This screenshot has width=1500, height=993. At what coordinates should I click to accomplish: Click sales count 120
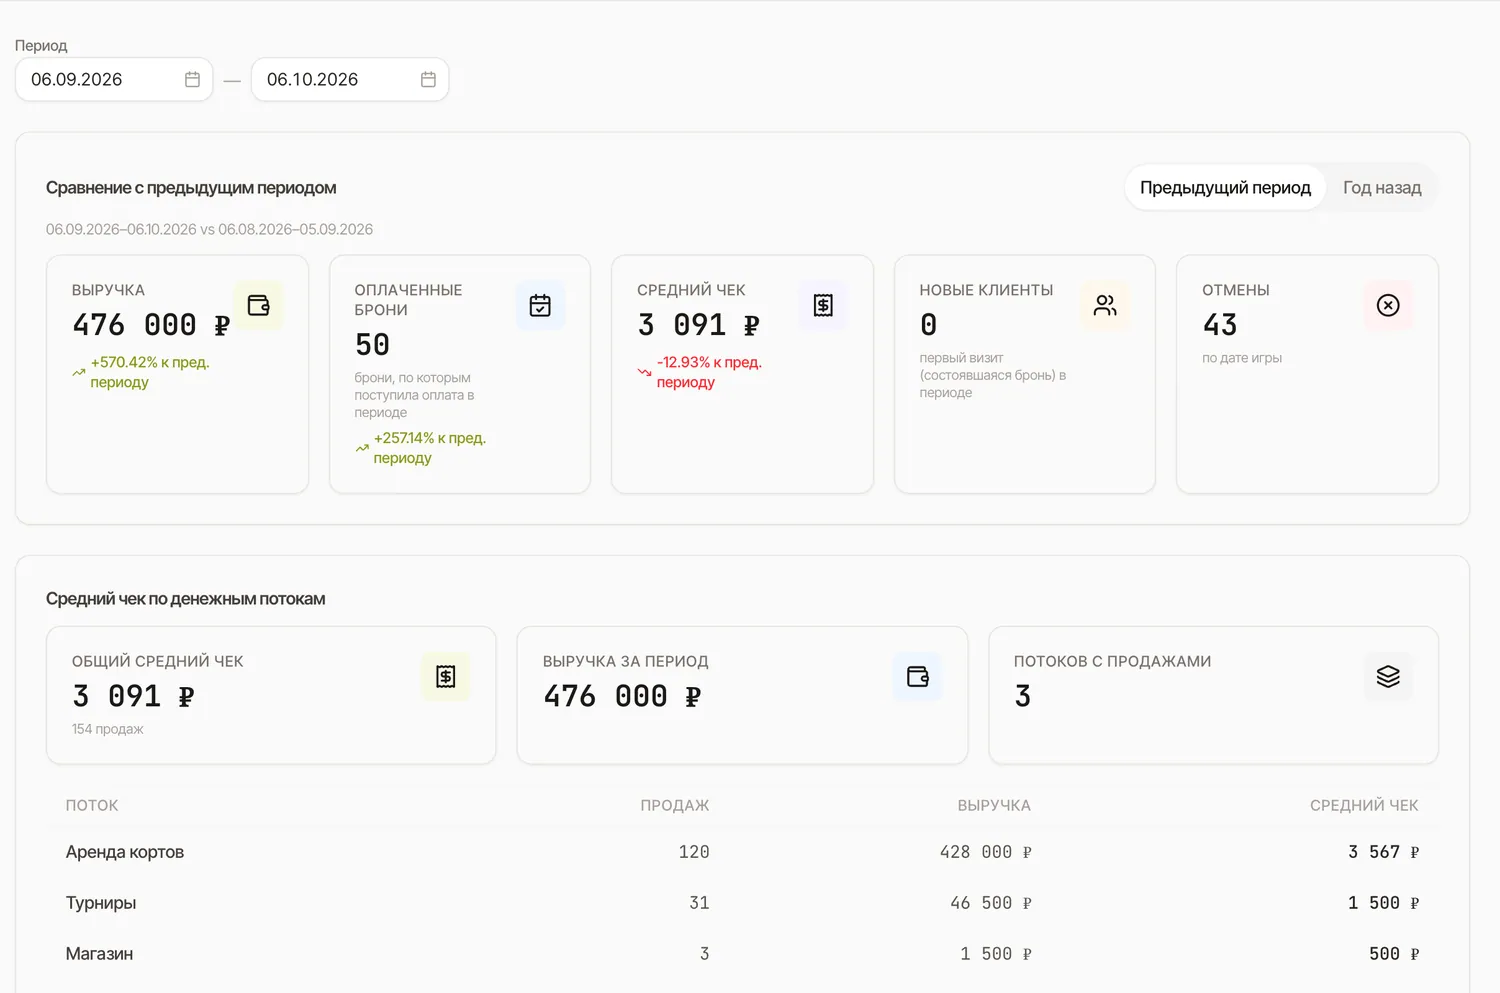pyautogui.click(x=694, y=852)
